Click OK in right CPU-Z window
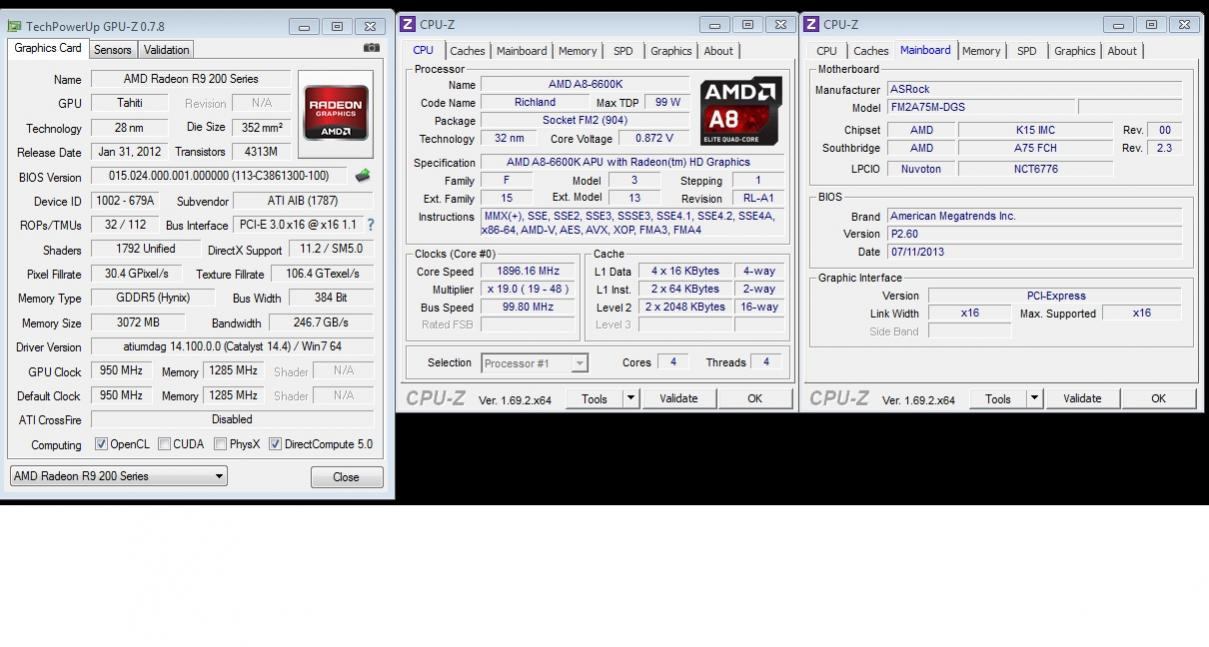Image resolution: width=1209 pixels, height=647 pixels. coord(1158,398)
